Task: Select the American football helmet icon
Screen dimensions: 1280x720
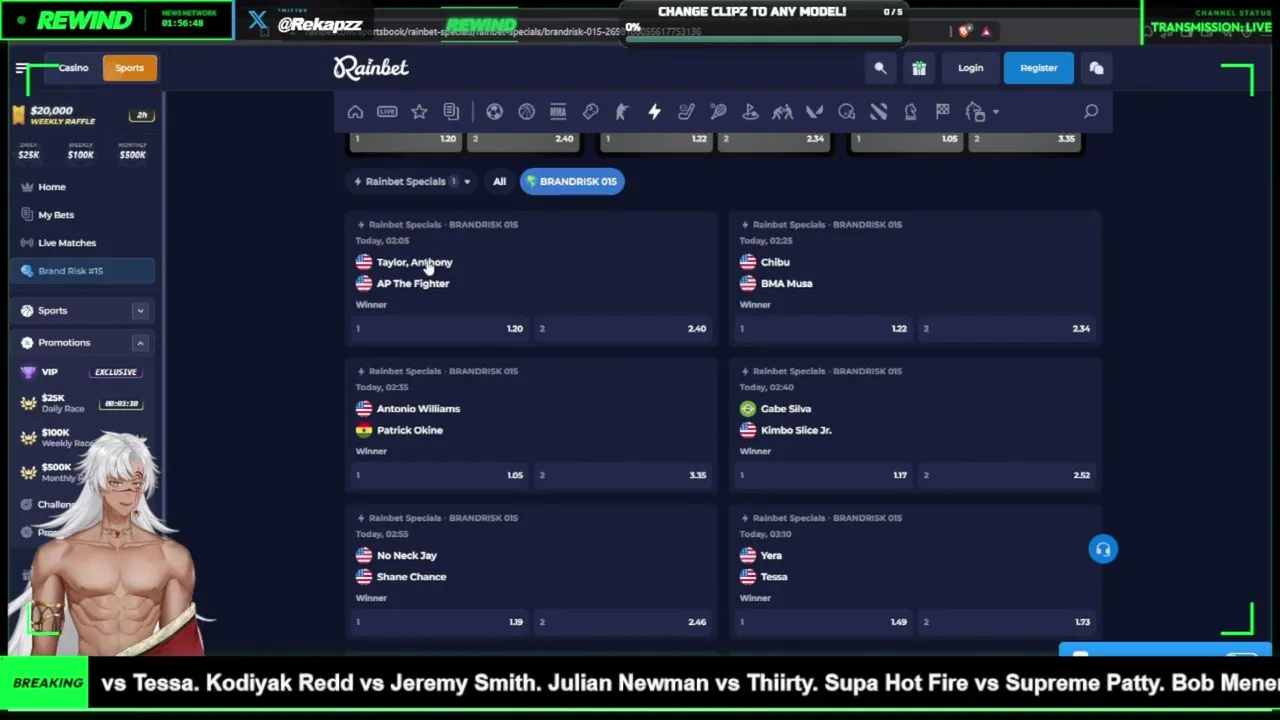Action: [x=846, y=112]
